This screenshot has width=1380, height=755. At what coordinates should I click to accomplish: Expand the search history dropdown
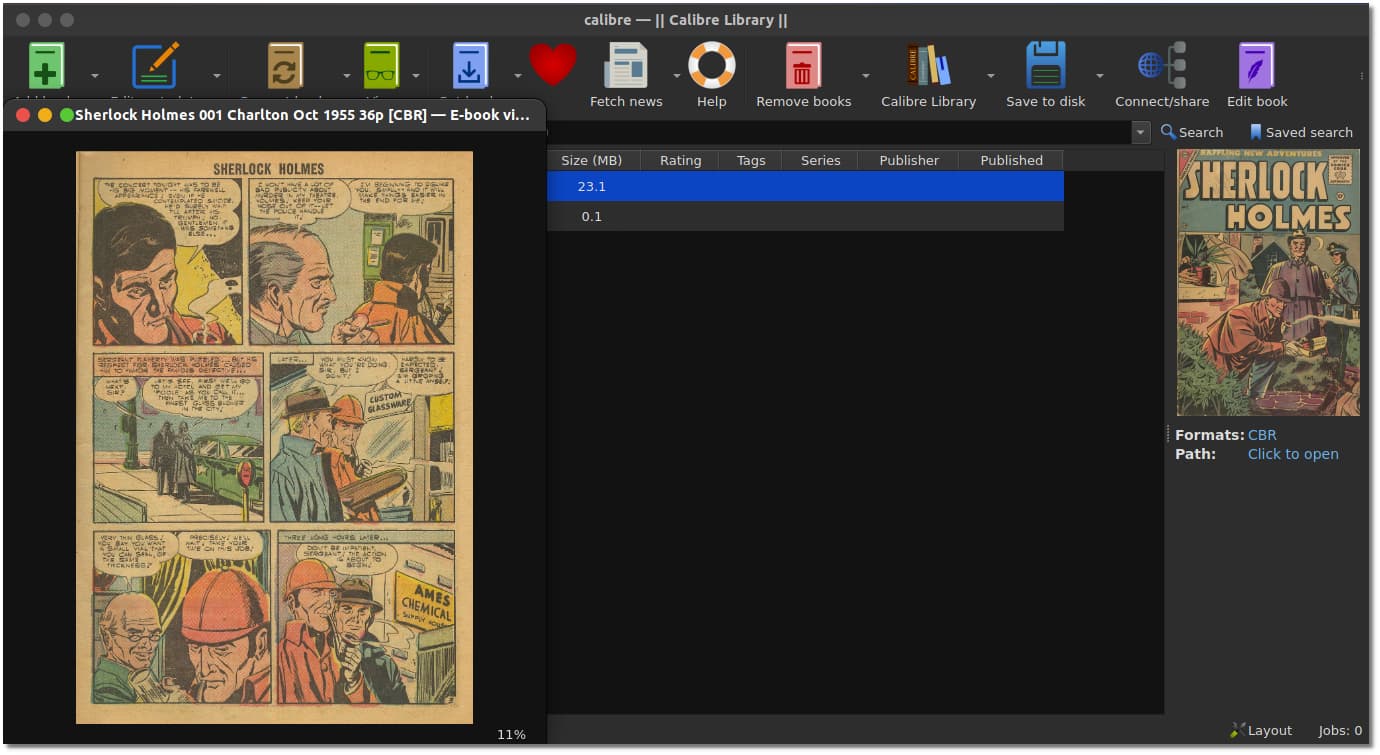point(1141,132)
